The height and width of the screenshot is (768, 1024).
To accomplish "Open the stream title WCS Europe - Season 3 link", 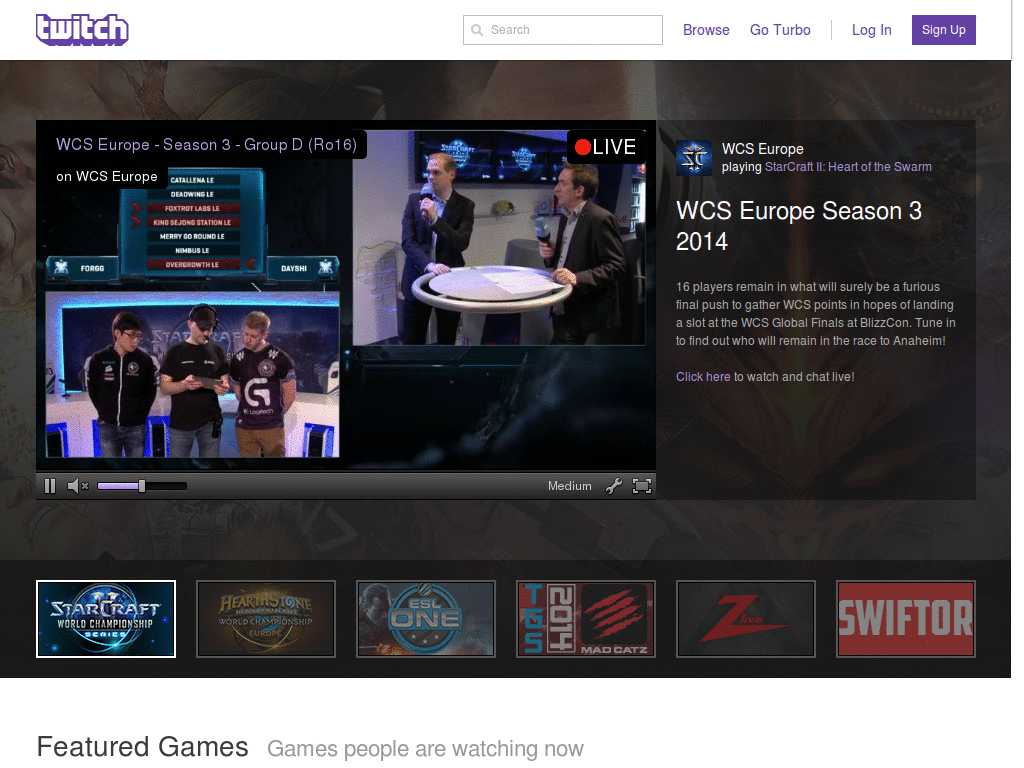I will point(206,144).
